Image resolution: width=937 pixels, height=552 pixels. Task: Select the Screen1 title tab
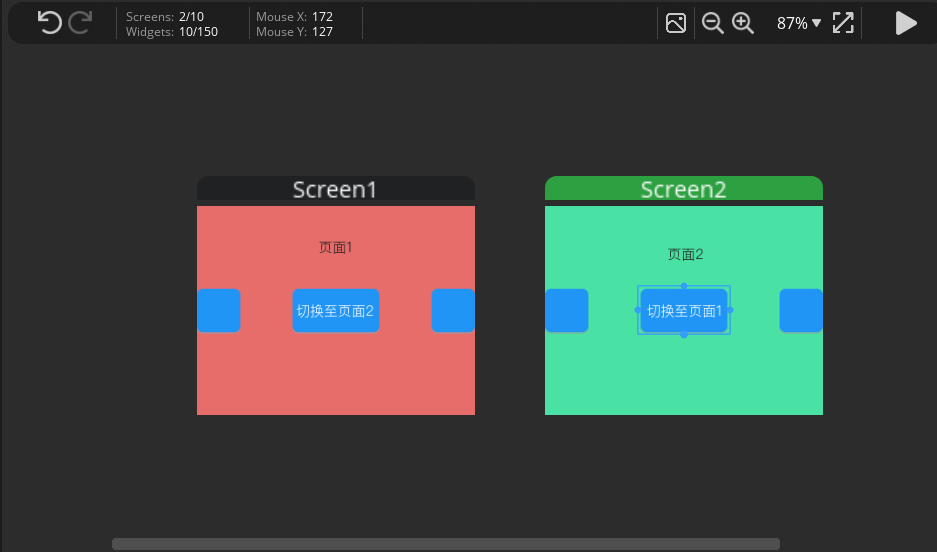click(336, 189)
